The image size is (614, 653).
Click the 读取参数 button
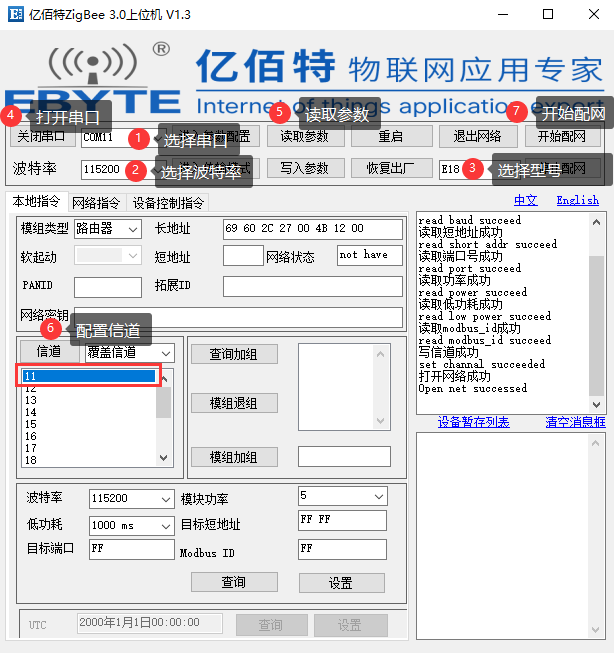pos(305,136)
